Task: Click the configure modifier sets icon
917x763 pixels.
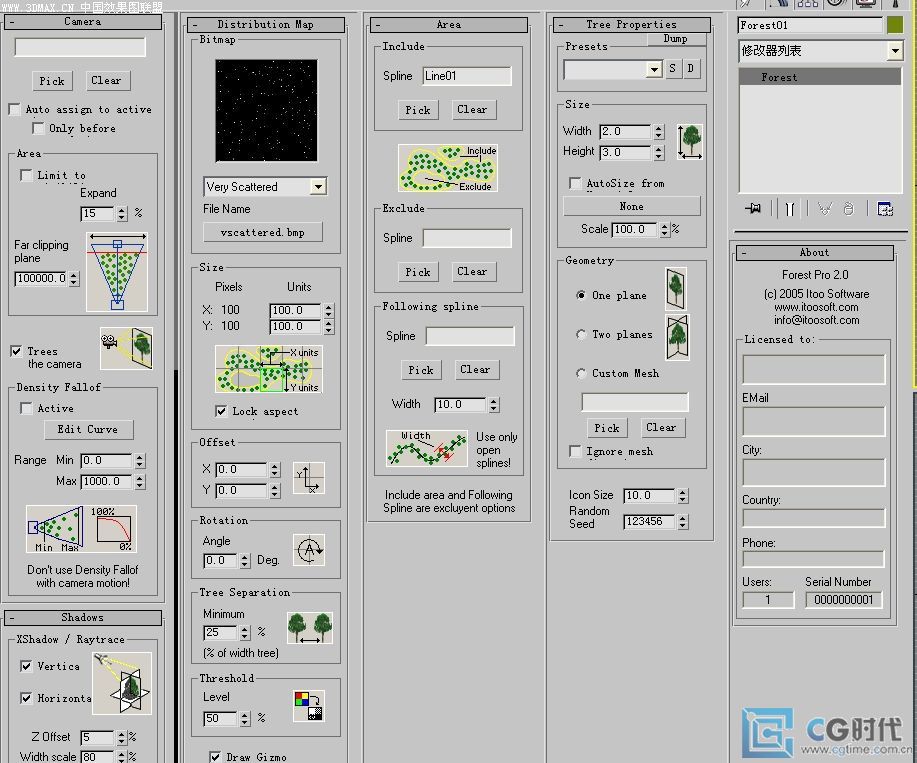Action: 885,209
